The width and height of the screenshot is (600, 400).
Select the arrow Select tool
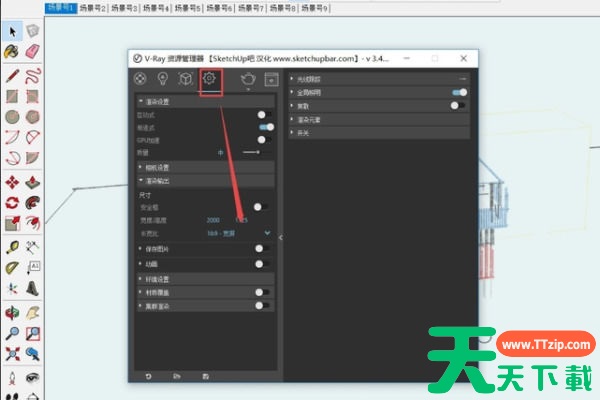pos(12,31)
